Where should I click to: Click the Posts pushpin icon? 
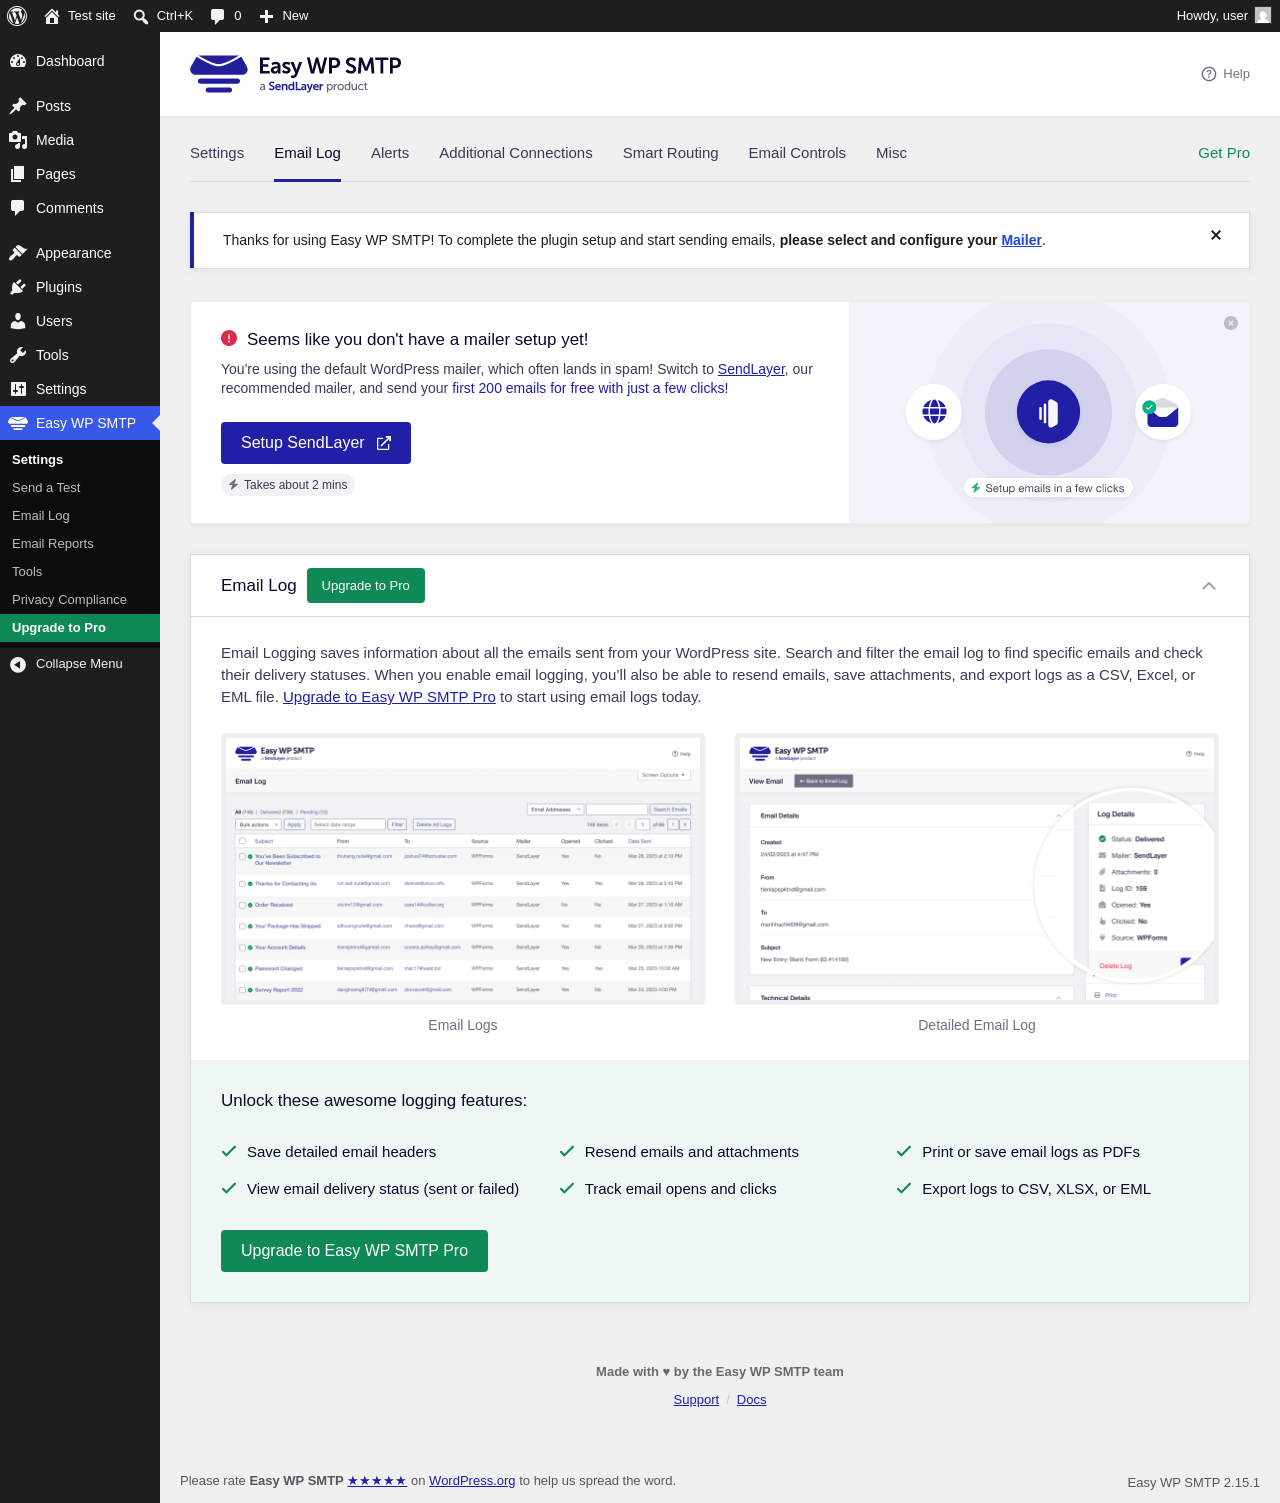[x=18, y=106]
